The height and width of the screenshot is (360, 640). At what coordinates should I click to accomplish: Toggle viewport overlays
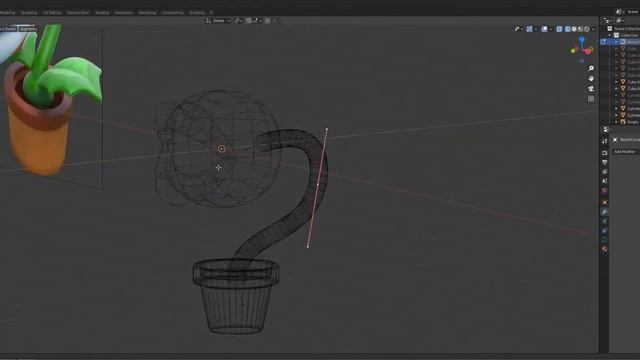pos(544,29)
